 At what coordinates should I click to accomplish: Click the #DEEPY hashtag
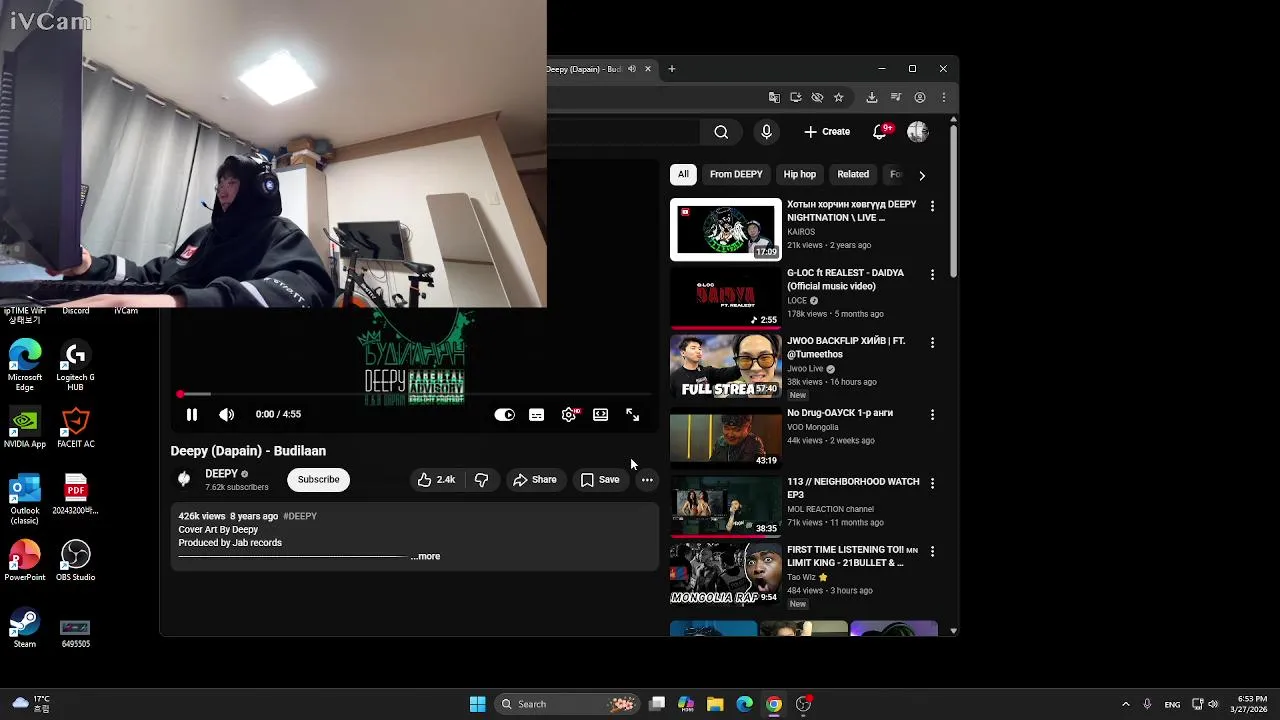[300, 516]
